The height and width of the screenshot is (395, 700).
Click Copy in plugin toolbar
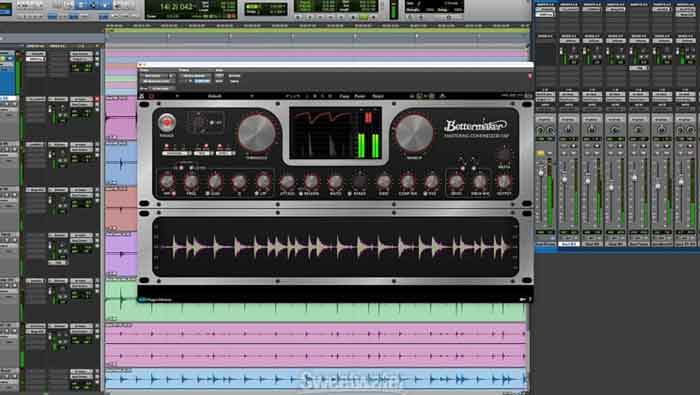pyautogui.click(x=344, y=96)
